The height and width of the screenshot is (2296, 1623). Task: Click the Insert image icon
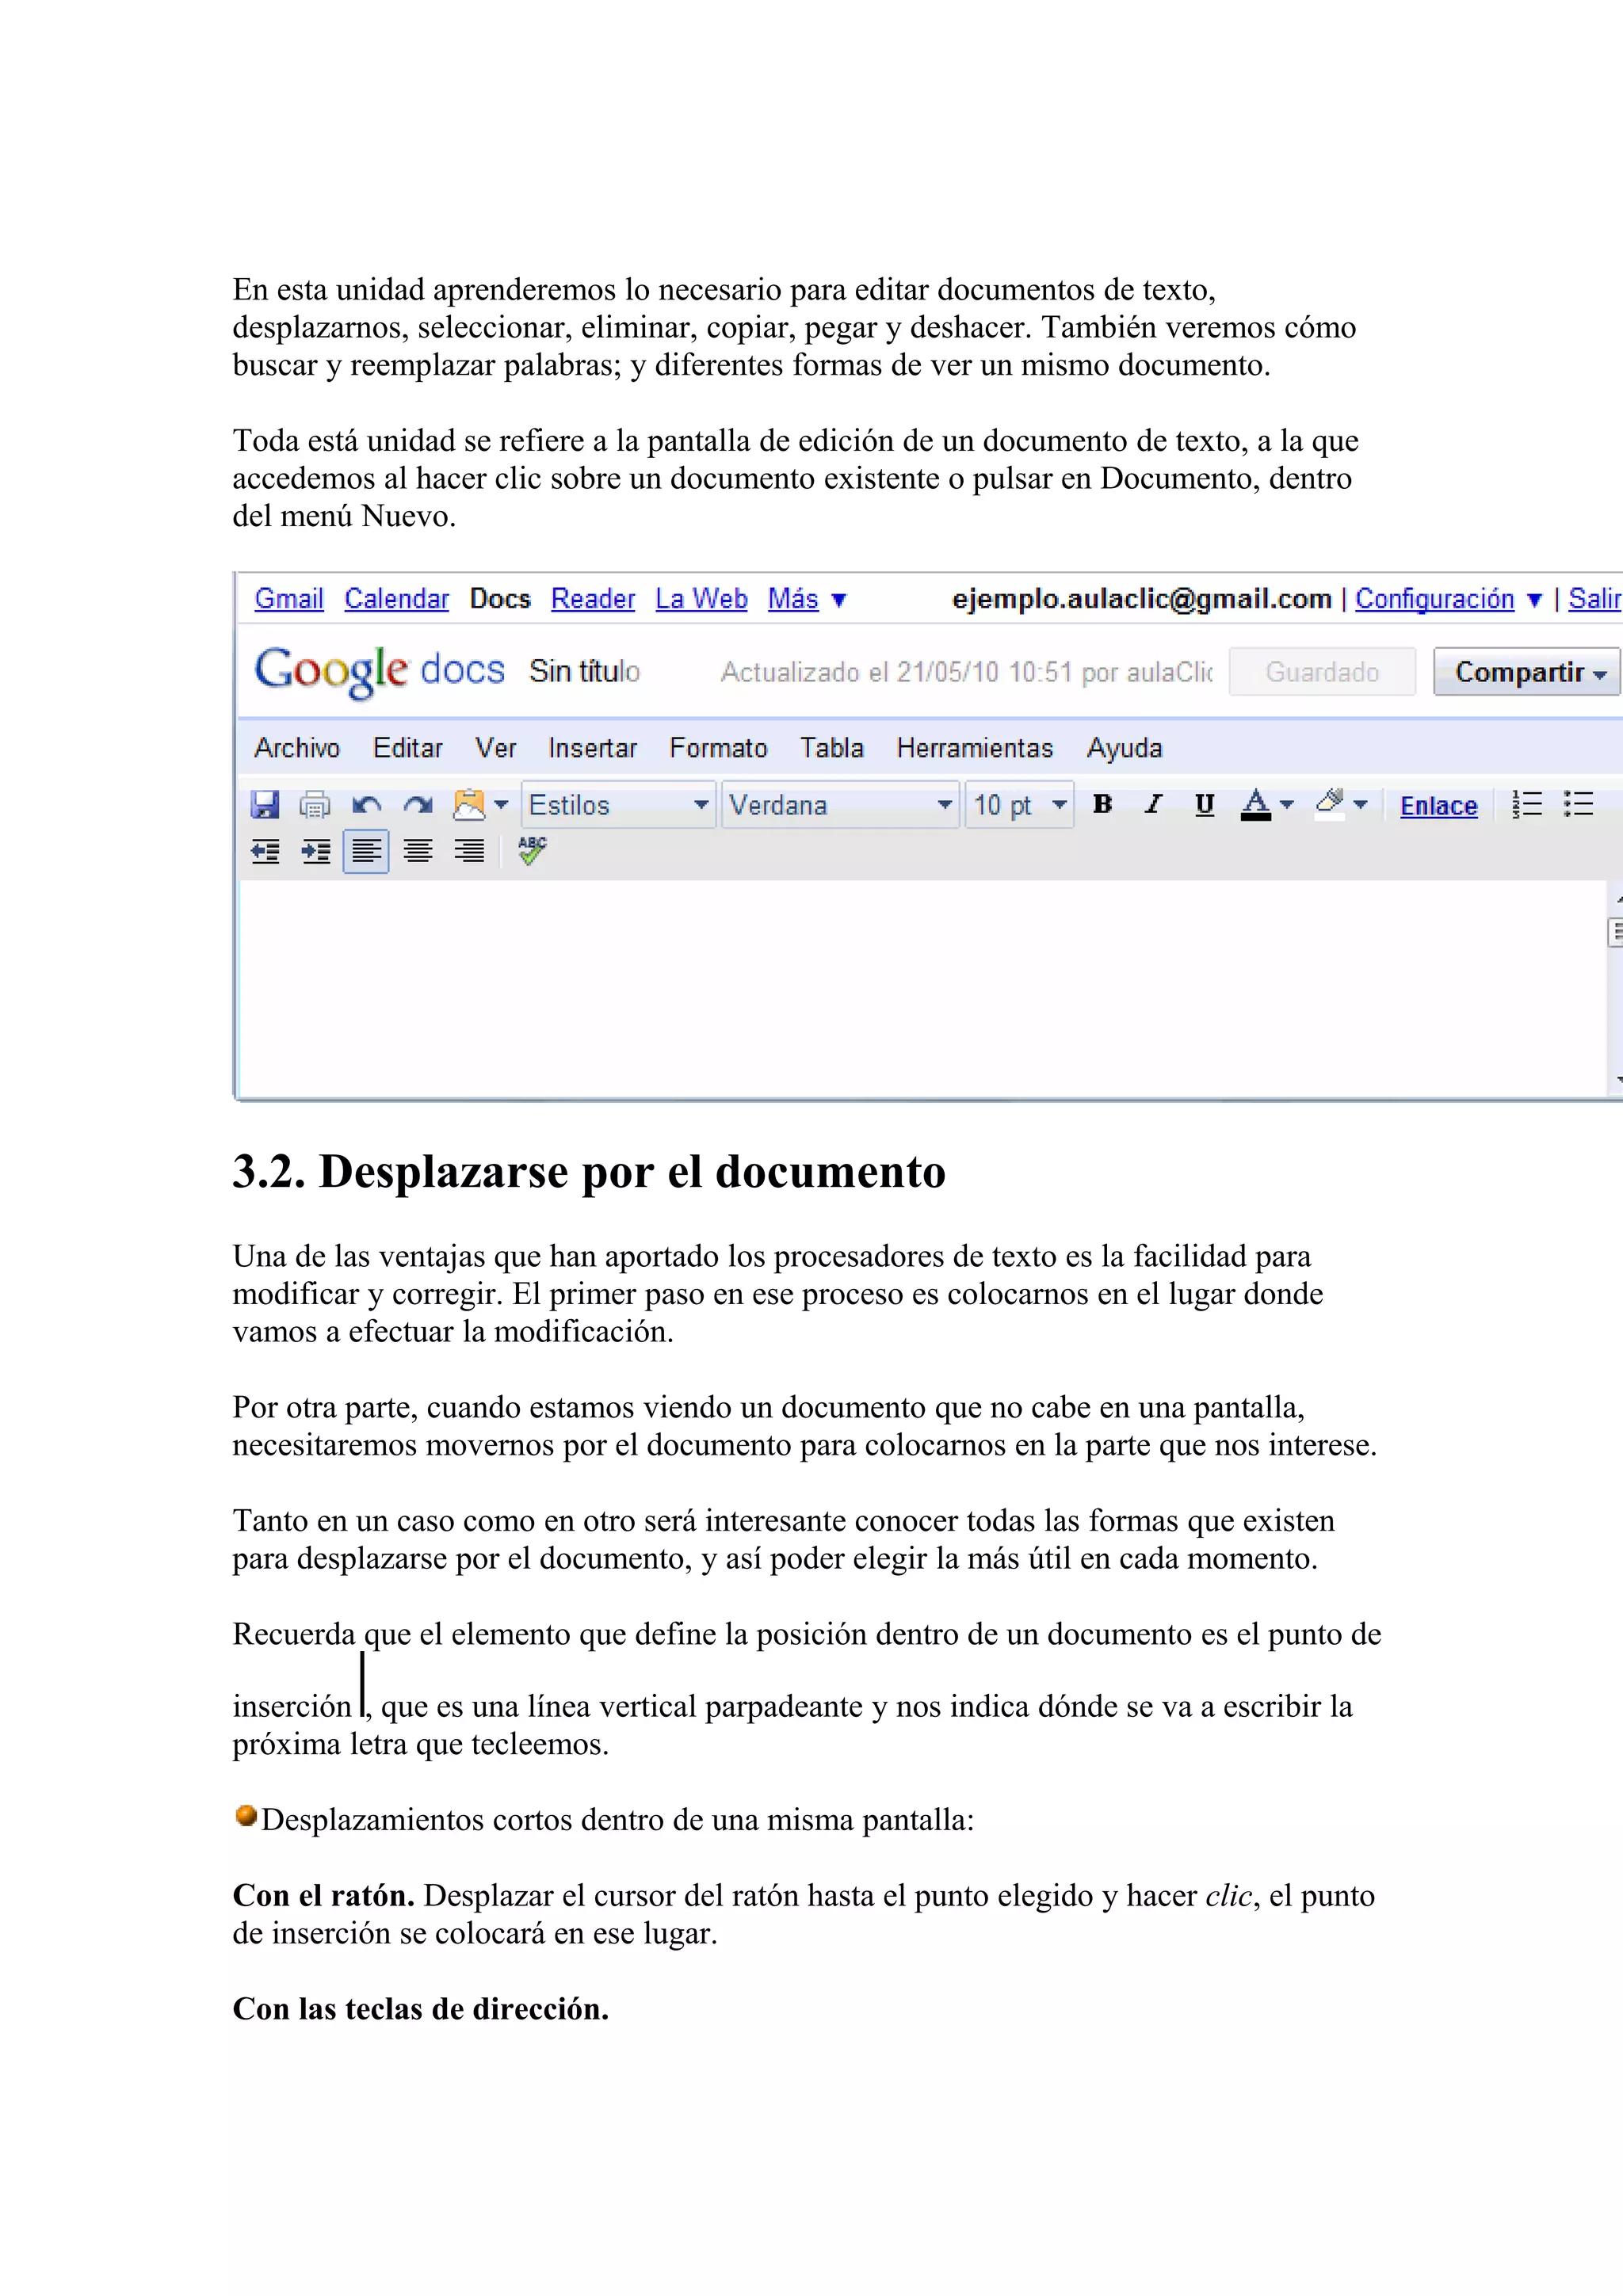click(469, 805)
